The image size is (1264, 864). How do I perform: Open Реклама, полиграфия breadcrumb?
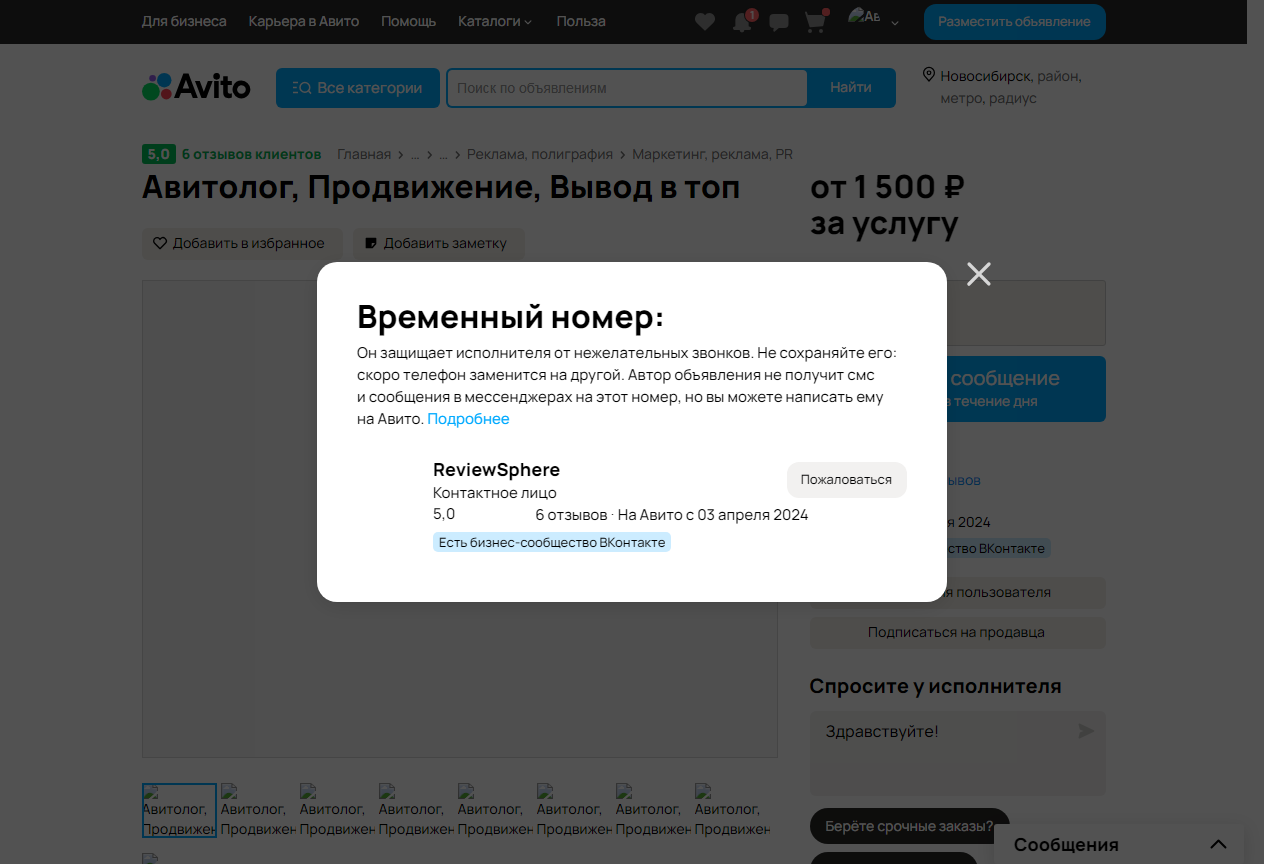pos(540,154)
